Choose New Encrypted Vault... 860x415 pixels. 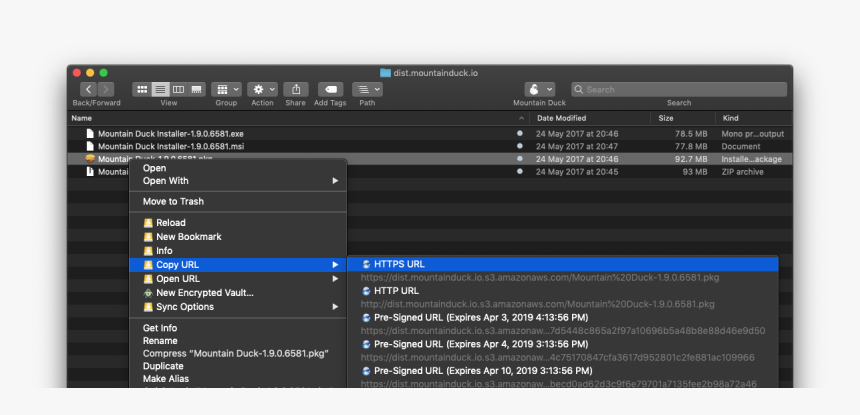click(237, 293)
